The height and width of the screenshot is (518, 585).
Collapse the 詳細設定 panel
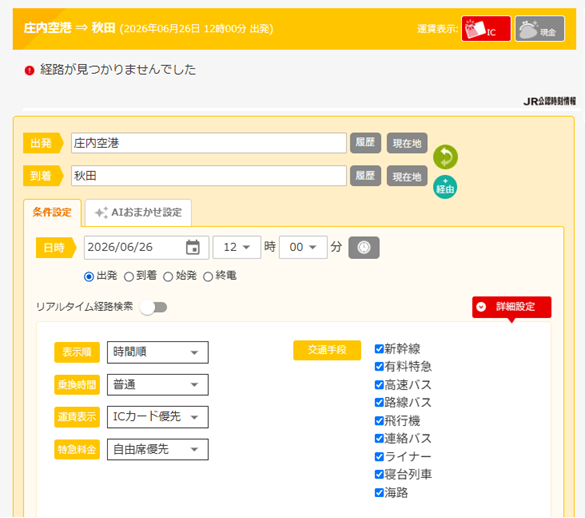tap(512, 307)
